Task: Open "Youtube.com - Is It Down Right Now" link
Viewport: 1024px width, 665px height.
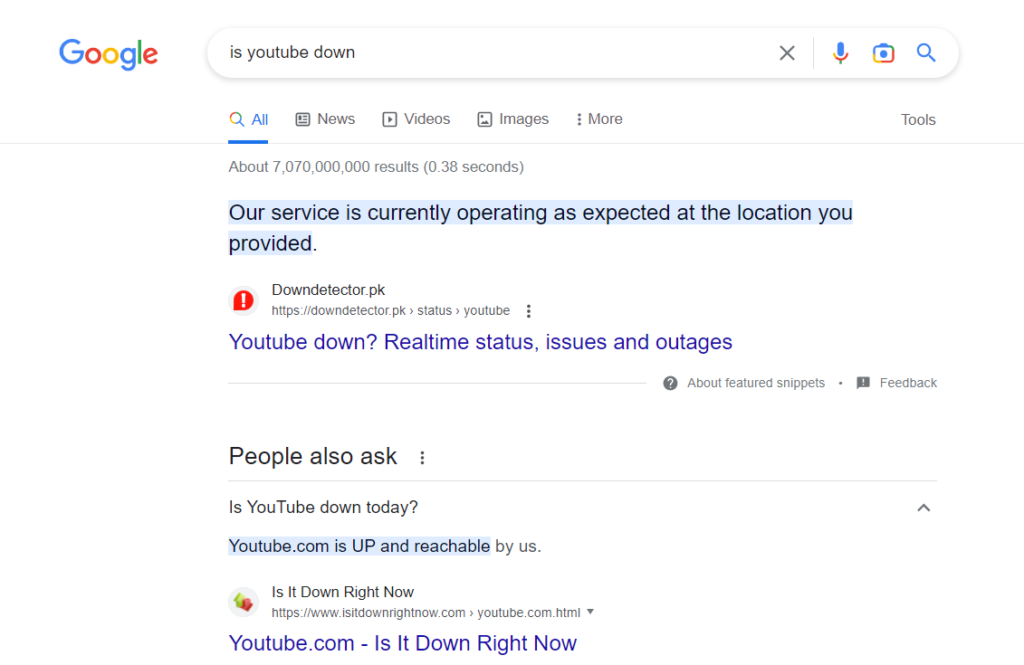Action: point(402,643)
